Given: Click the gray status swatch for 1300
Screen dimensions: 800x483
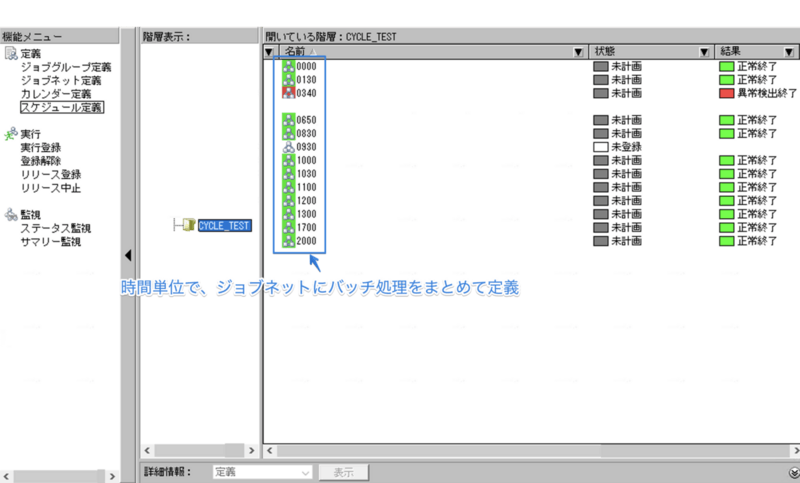Looking at the screenshot, I should [x=601, y=214].
